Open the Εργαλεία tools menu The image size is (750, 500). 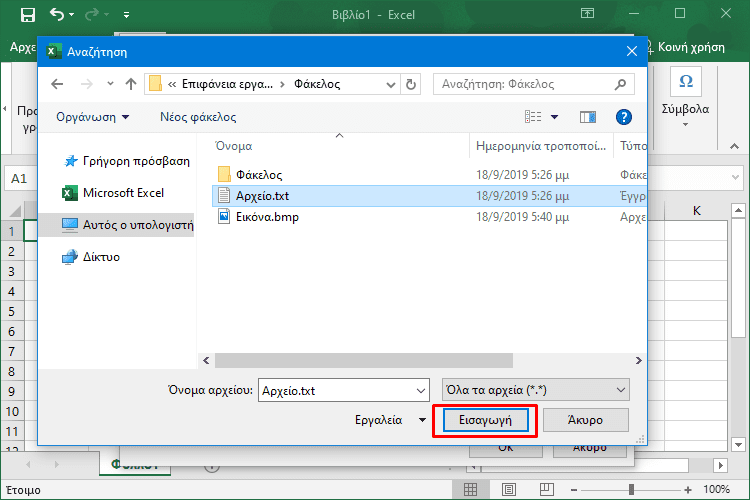coord(390,420)
